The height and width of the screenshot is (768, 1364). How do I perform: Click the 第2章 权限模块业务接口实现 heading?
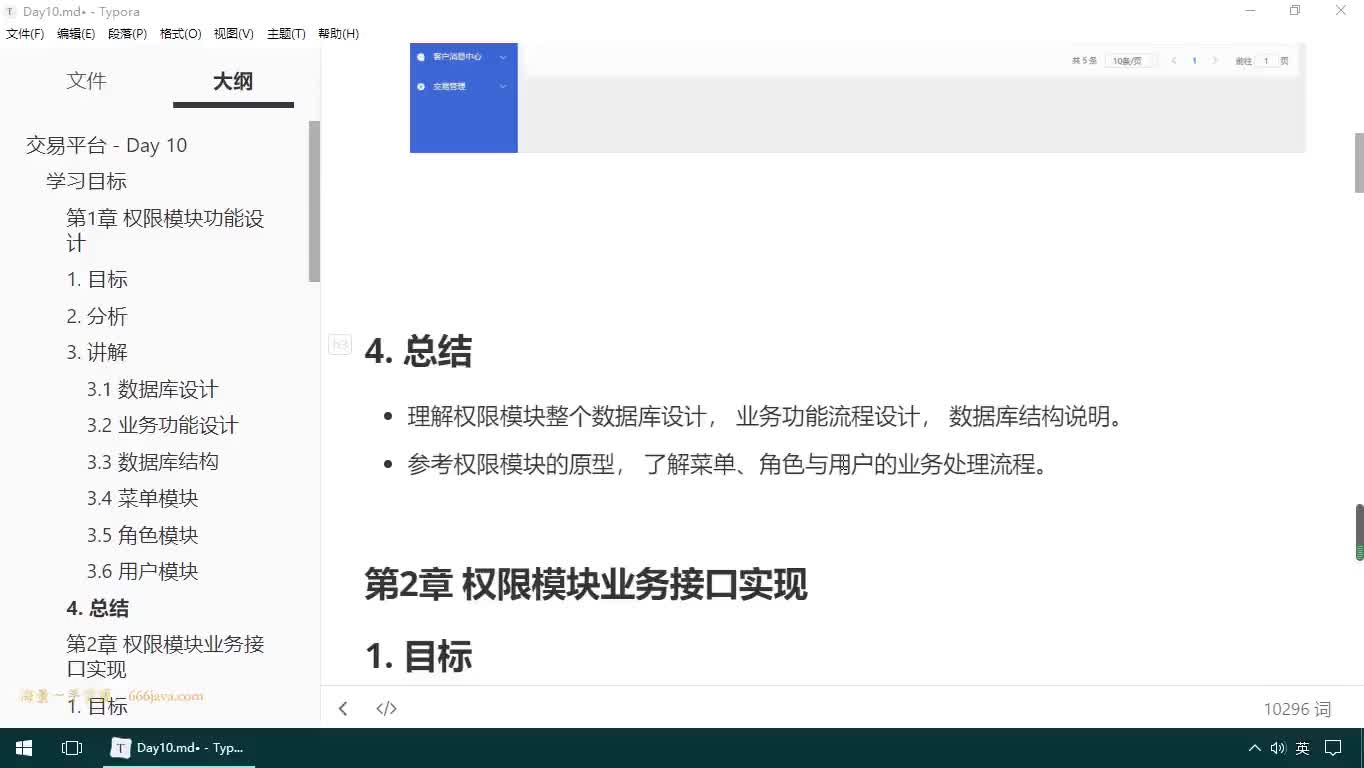click(586, 585)
